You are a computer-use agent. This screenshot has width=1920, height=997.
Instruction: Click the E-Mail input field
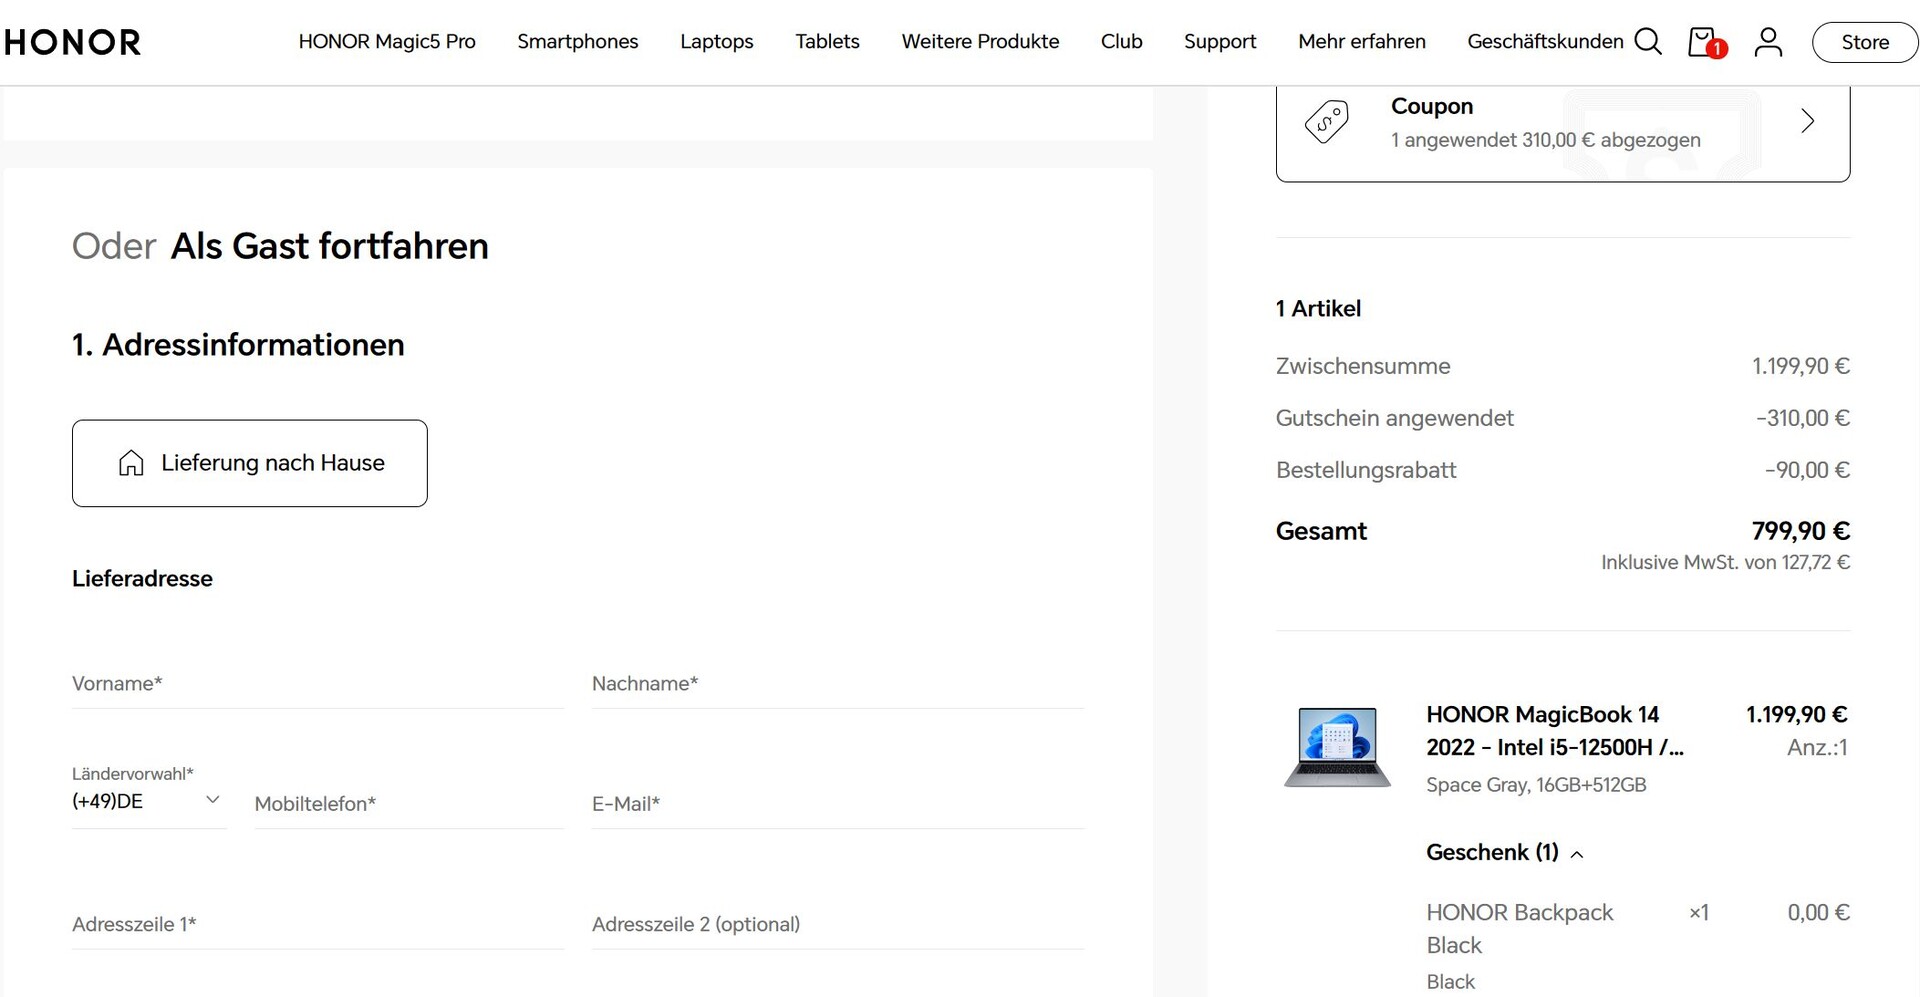click(x=838, y=804)
